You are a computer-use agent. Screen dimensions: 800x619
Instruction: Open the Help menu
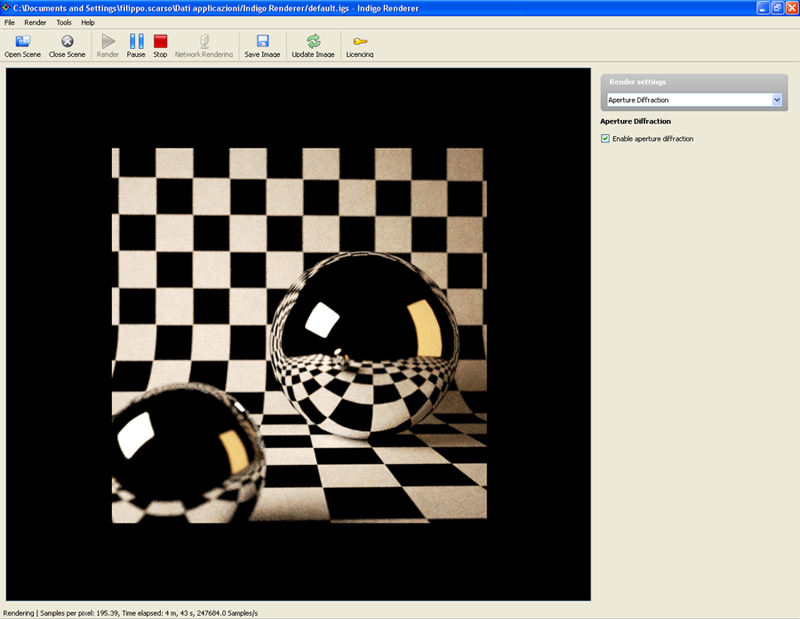pyautogui.click(x=88, y=22)
